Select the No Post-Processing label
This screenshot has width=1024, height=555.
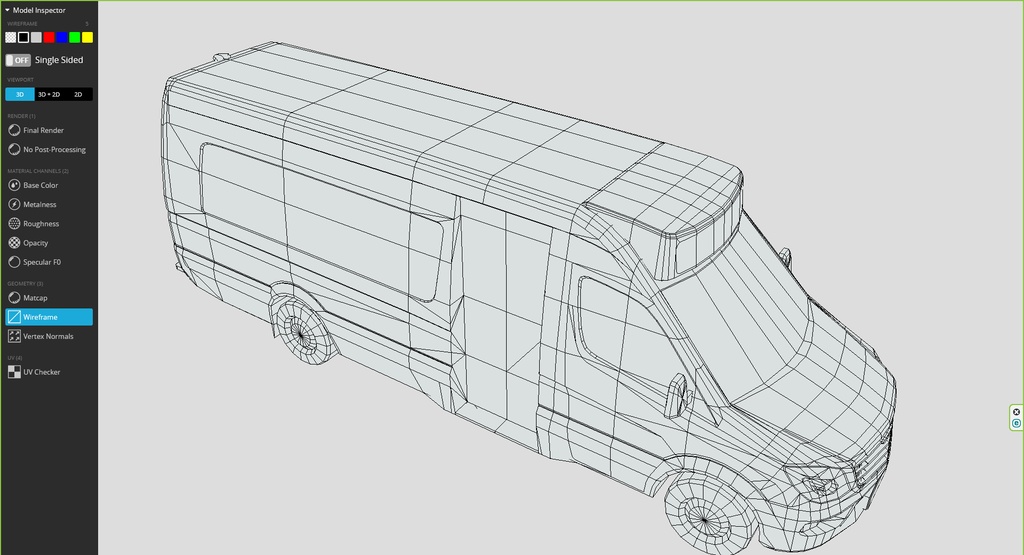(54, 150)
